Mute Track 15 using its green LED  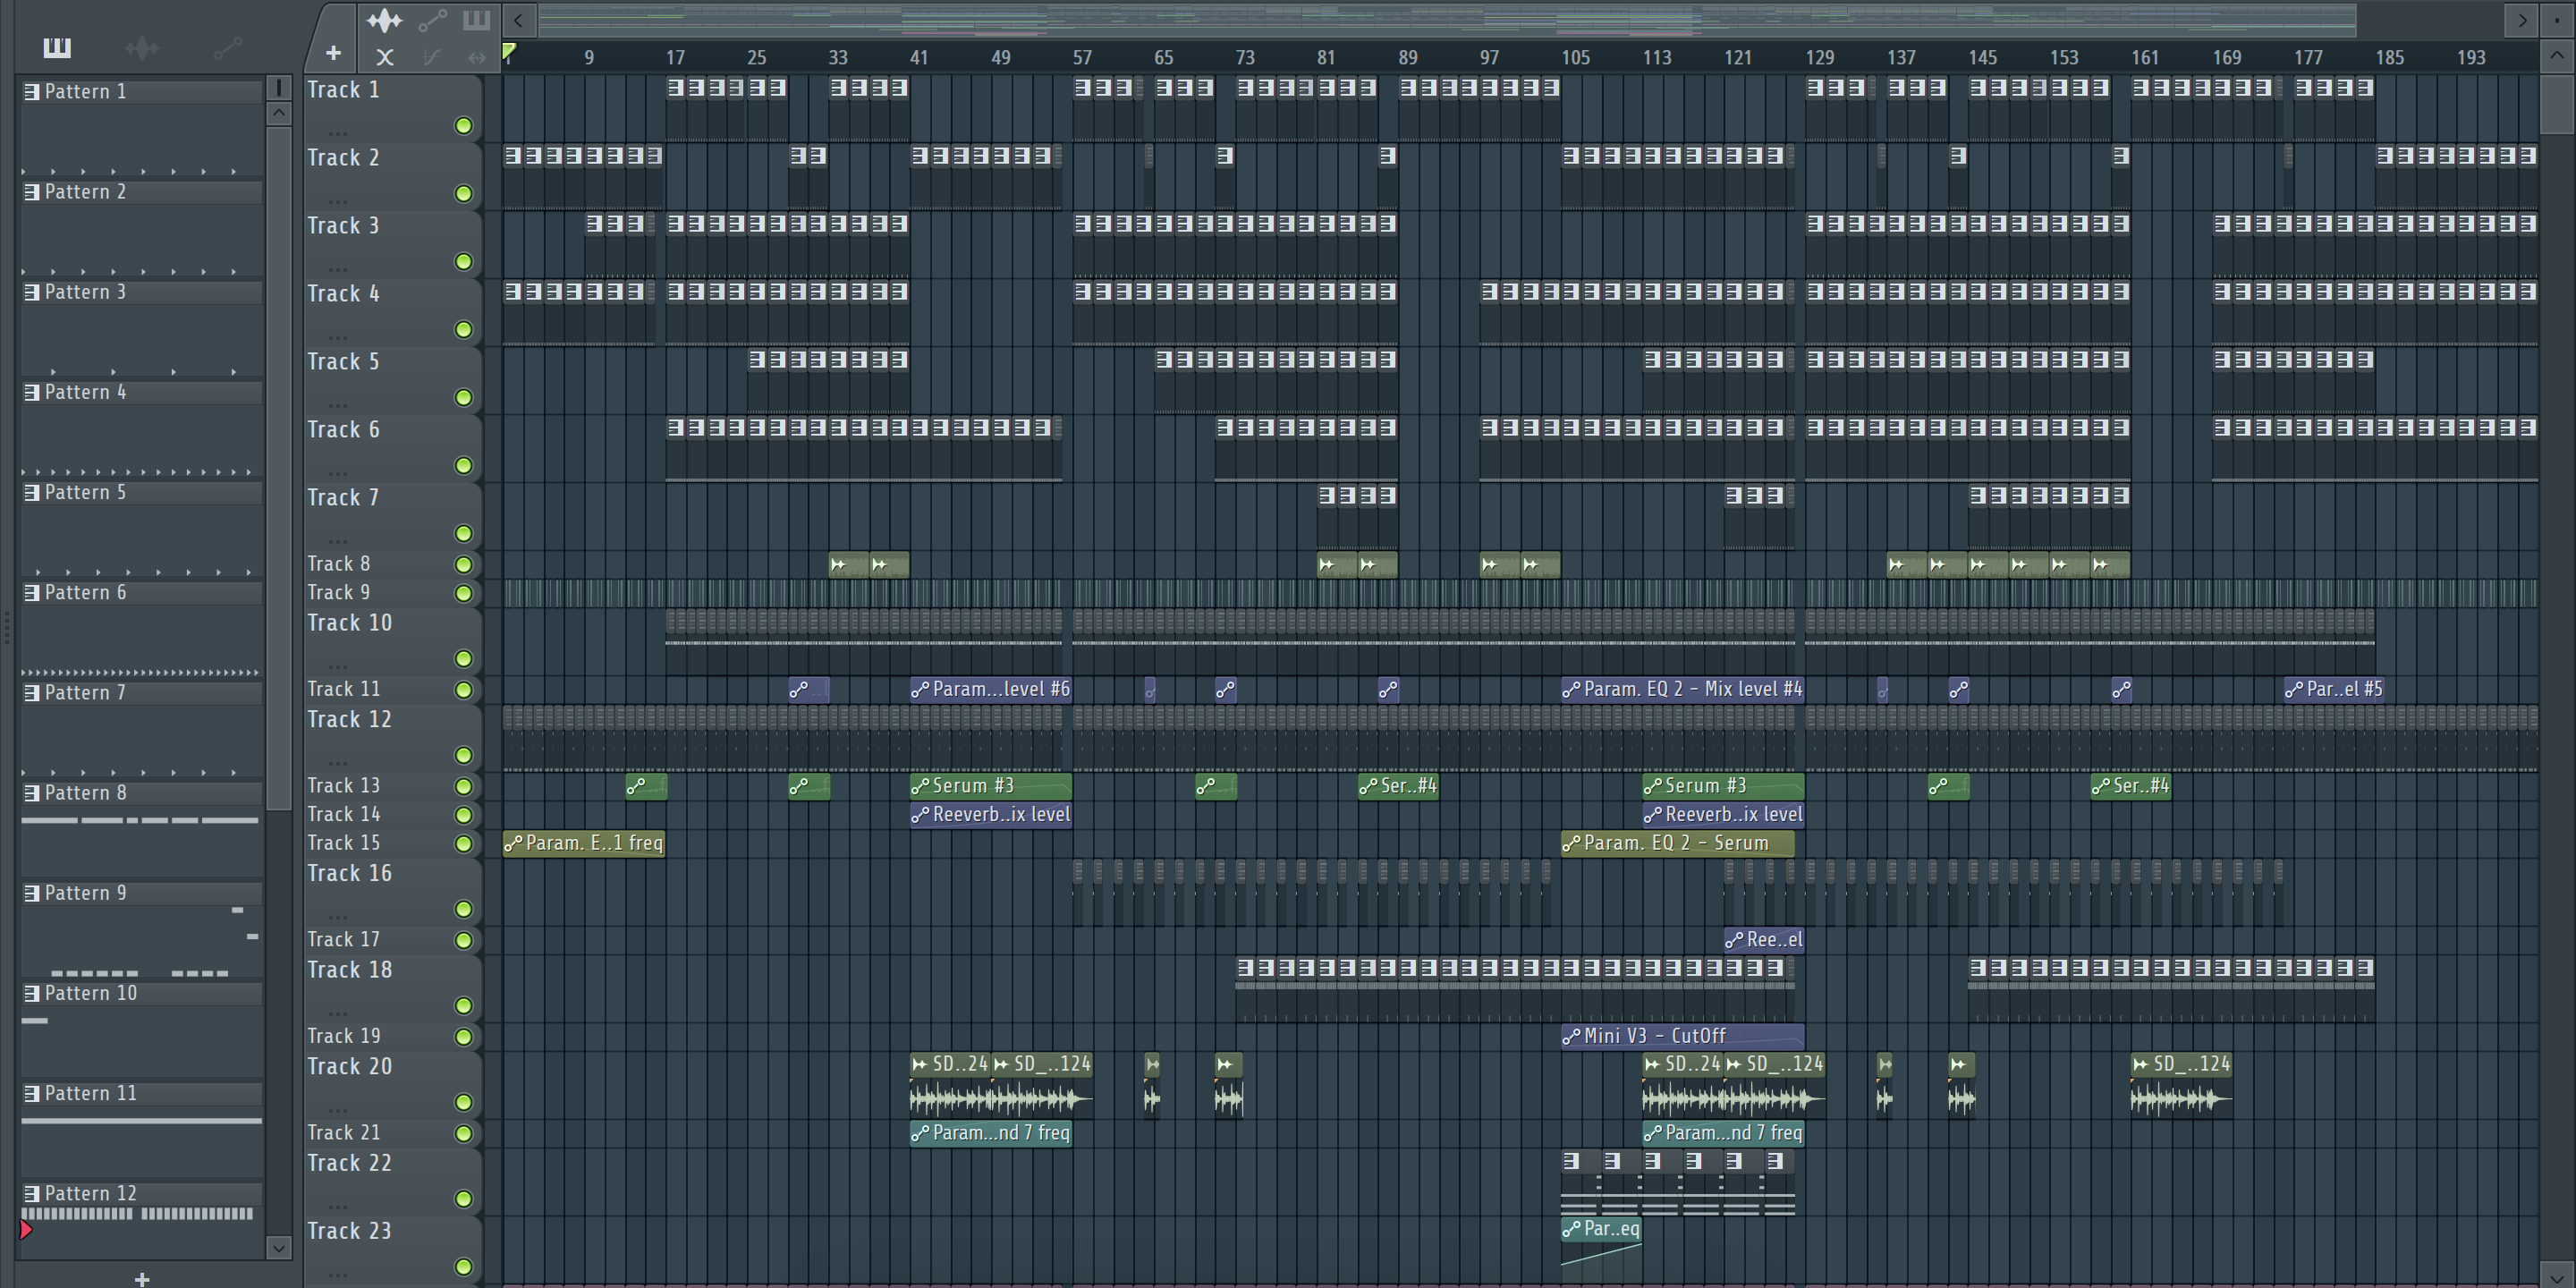[463, 844]
